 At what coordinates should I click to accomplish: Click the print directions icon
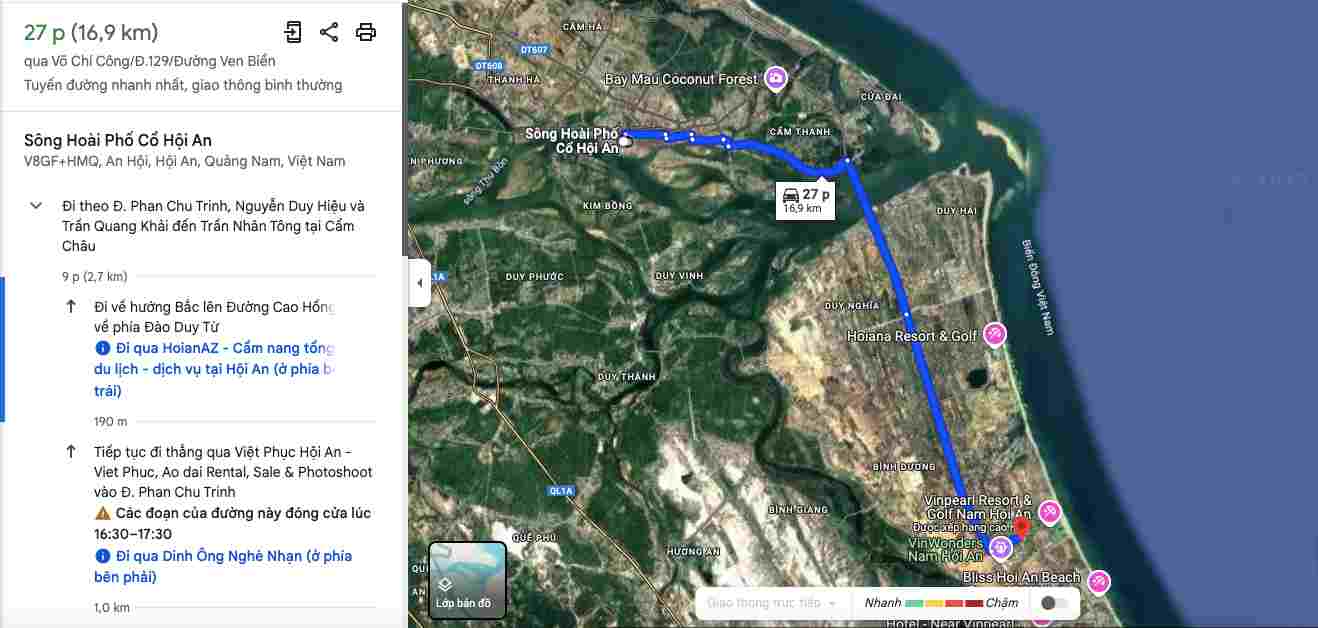pos(366,32)
